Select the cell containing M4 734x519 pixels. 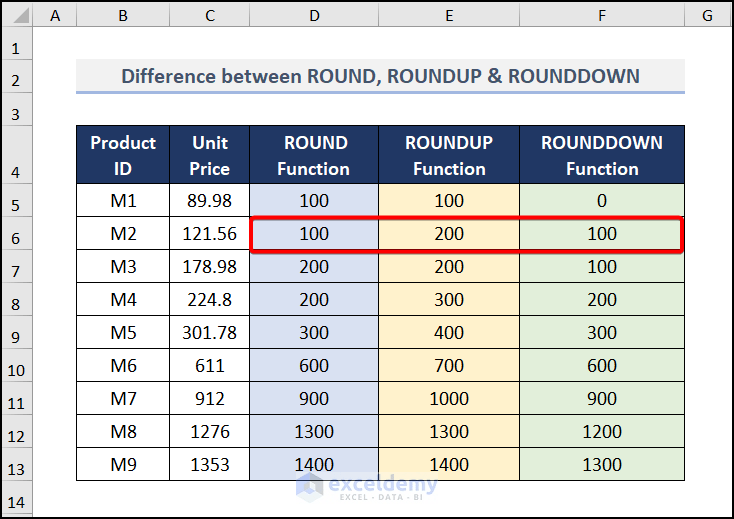pyautogui.click(x=123, y=300)
